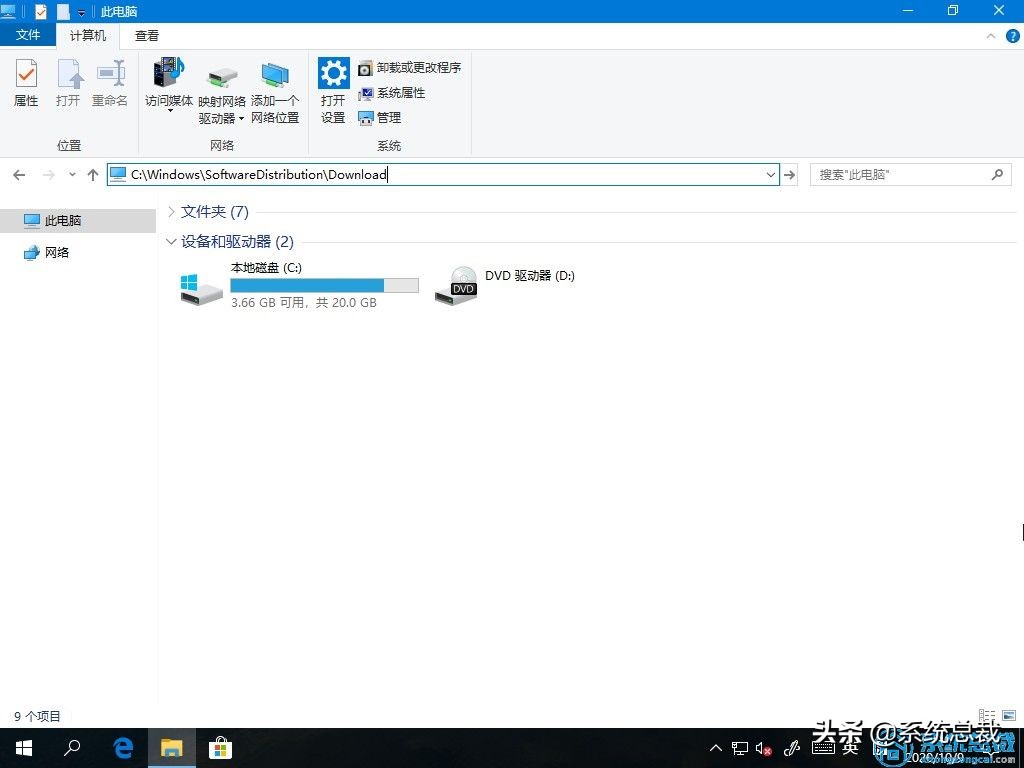Expand the 文件夹 (7) section
Image resolution: width=1024 pixels, height=768 pixels.
(x=171, y=211)
